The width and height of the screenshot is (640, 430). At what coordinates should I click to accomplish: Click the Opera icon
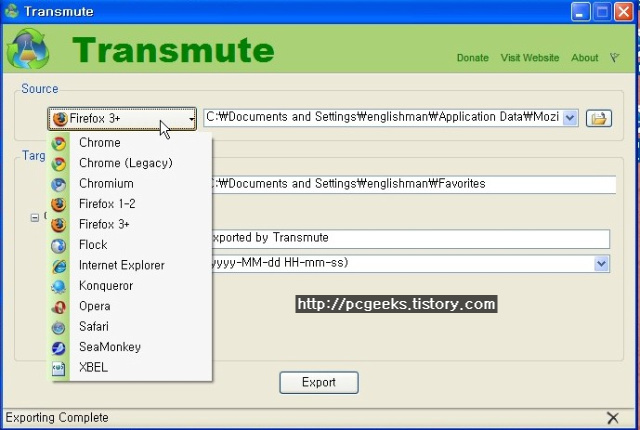[x=59, y=306]
